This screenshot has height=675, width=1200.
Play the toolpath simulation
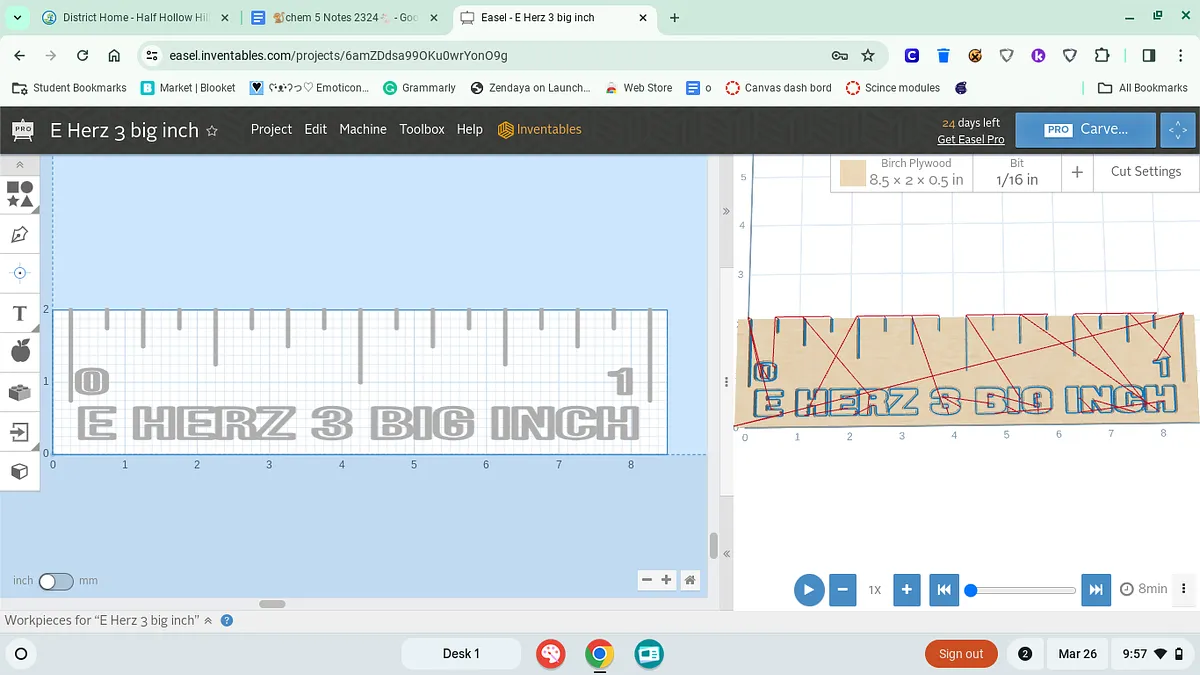809,589
